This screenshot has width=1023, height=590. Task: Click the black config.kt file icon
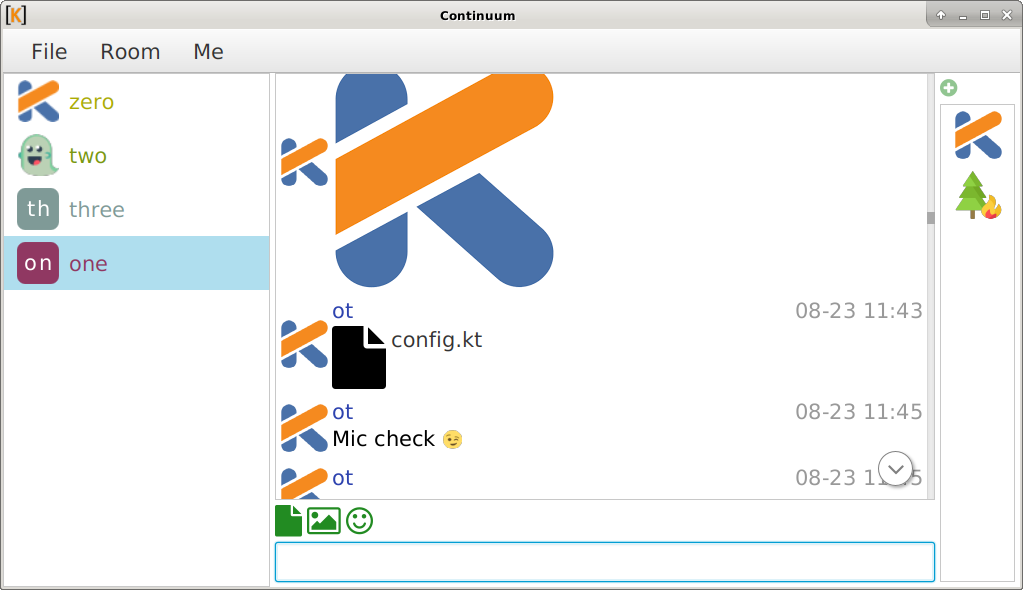(x=359, y=357)
